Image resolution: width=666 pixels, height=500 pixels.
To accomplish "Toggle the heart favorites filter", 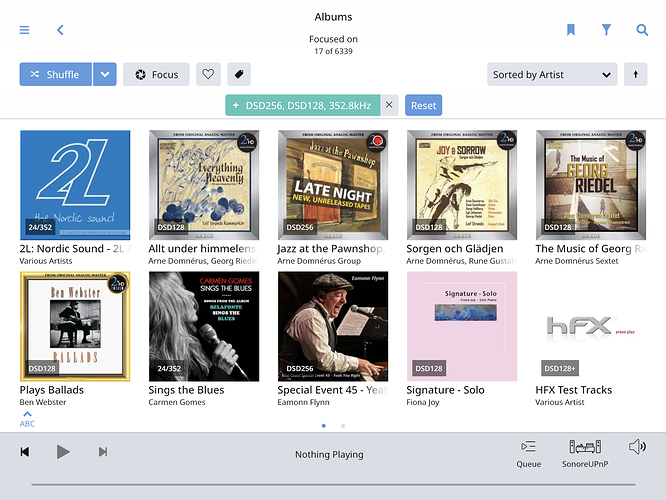I will pos(208,74).
